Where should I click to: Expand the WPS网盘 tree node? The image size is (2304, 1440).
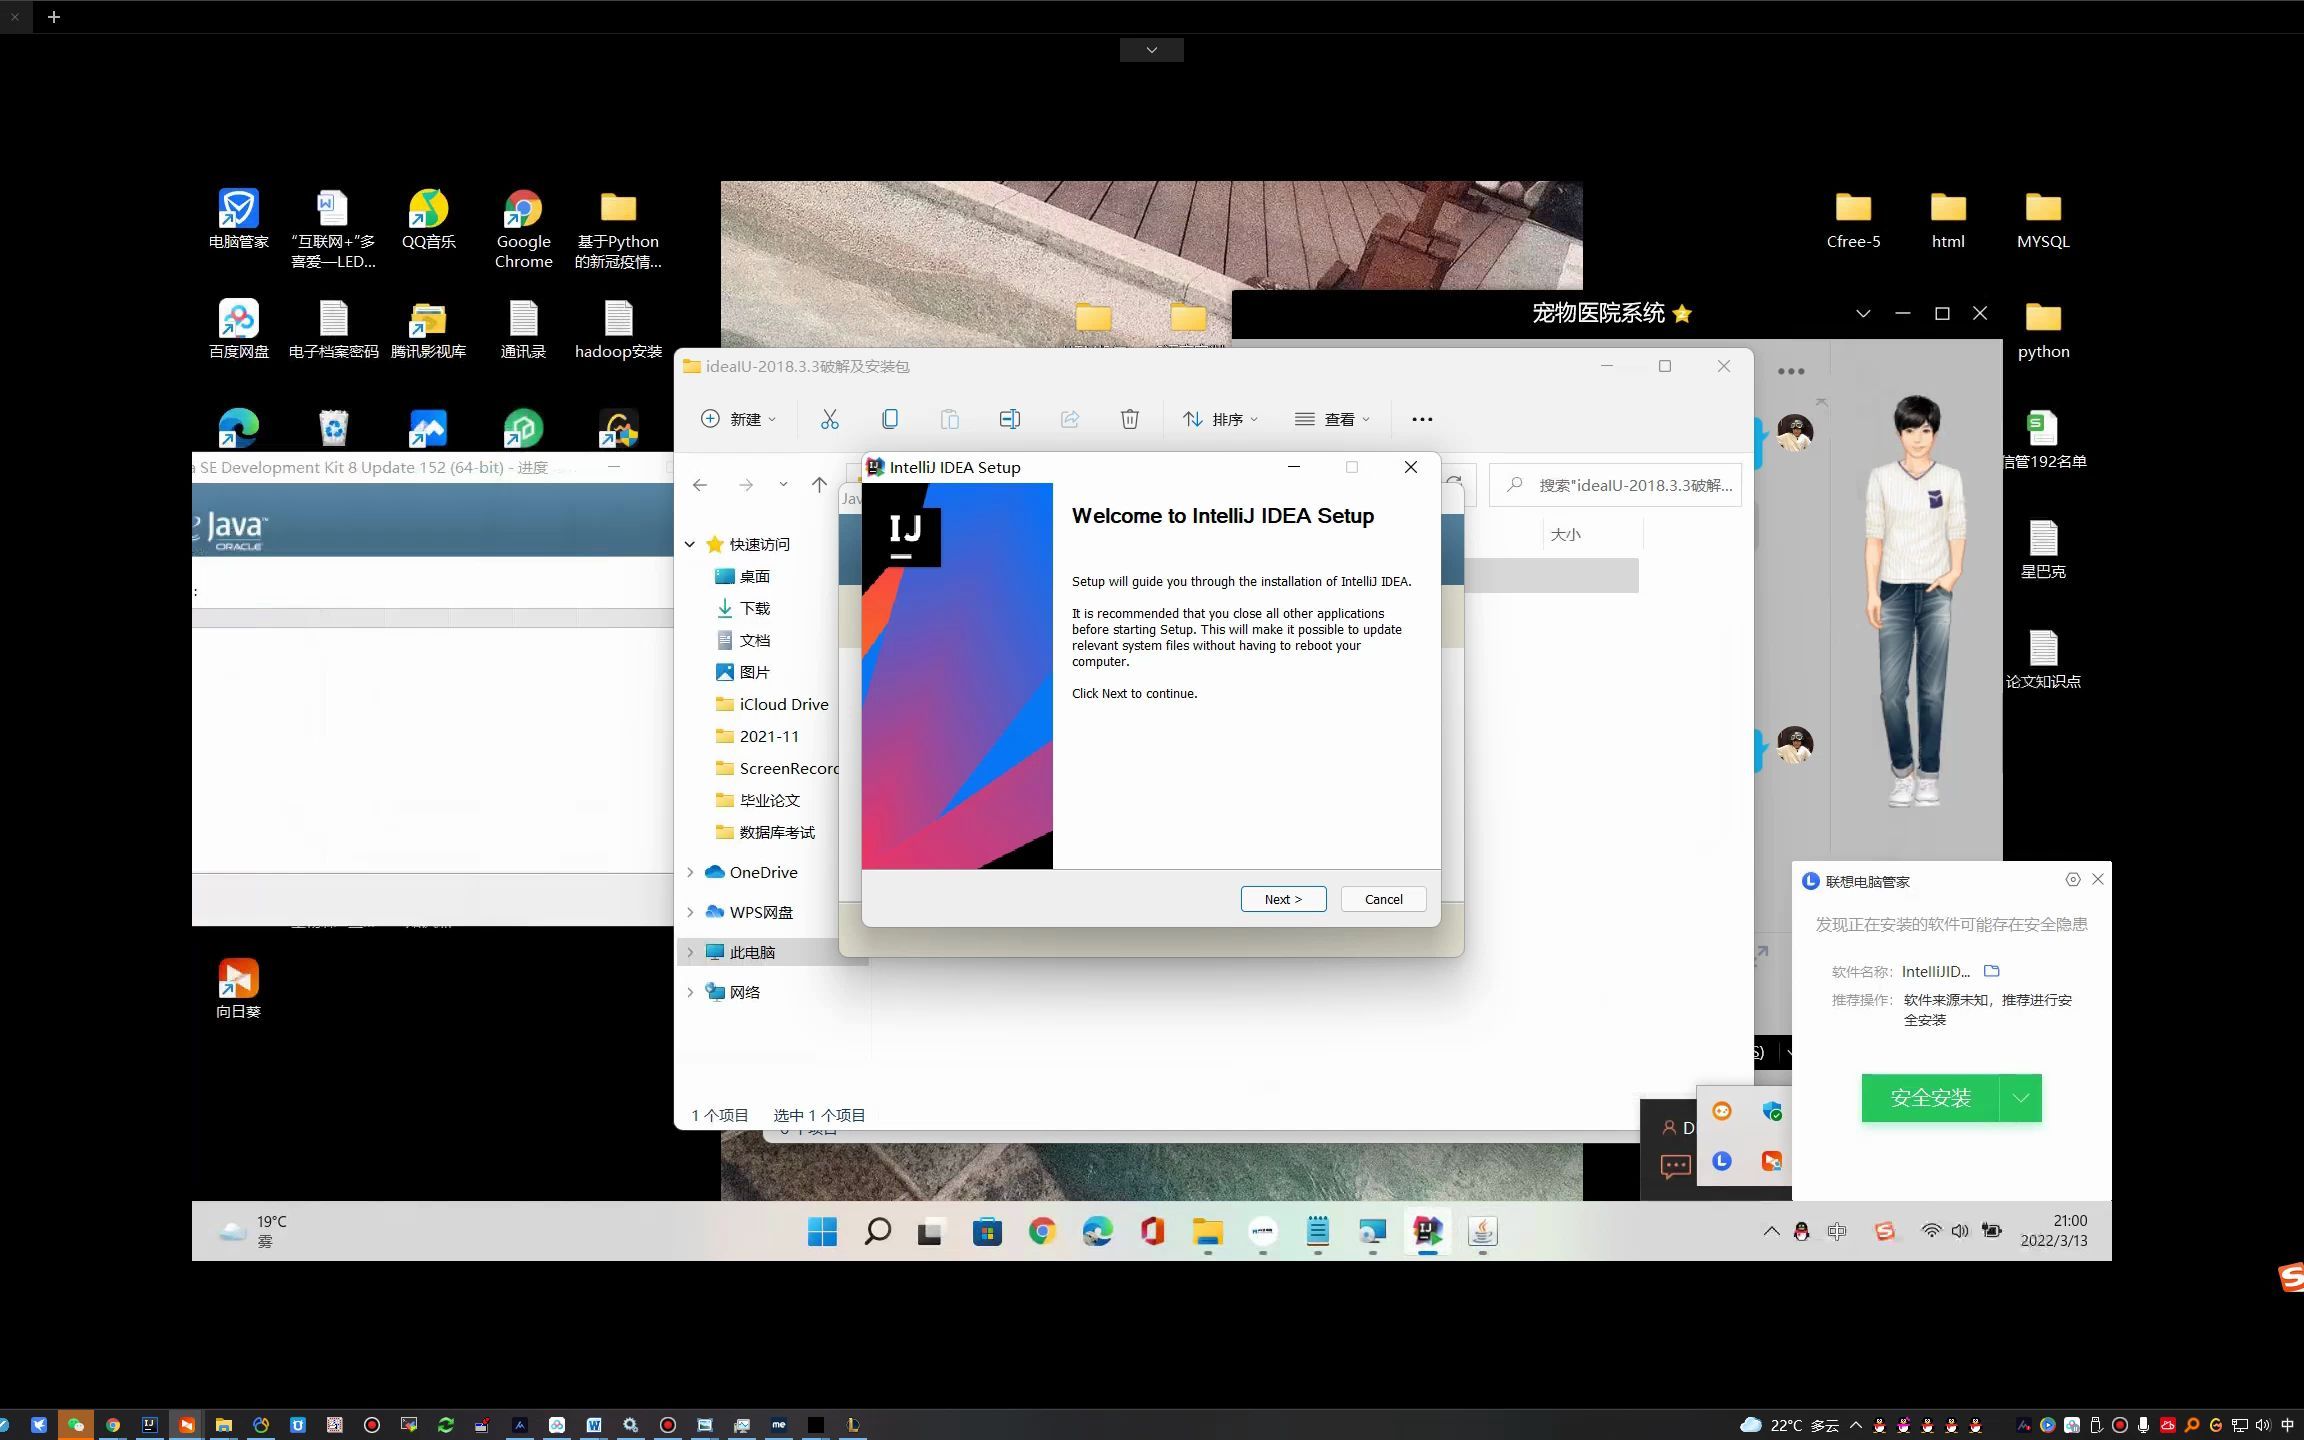[690, 912]
